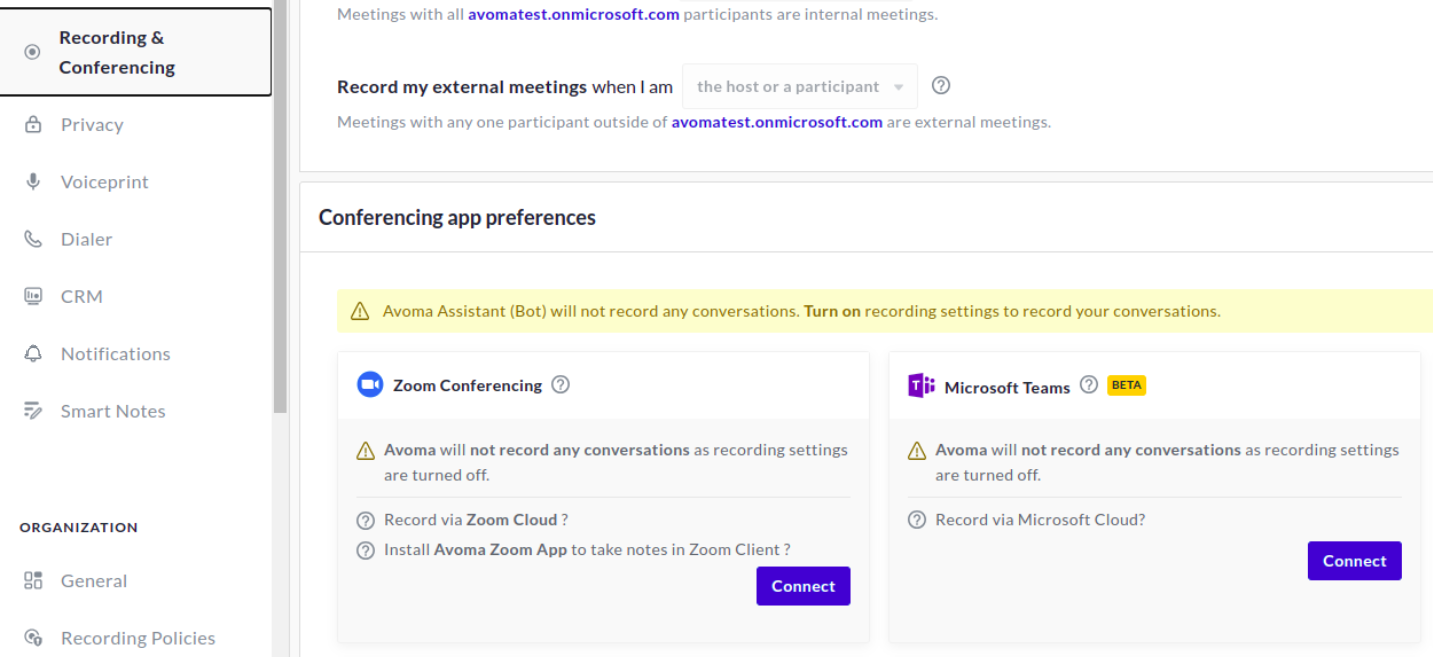Open organization General settings
This screenshot has width=1433, height=657.
[x=94, y=581]
